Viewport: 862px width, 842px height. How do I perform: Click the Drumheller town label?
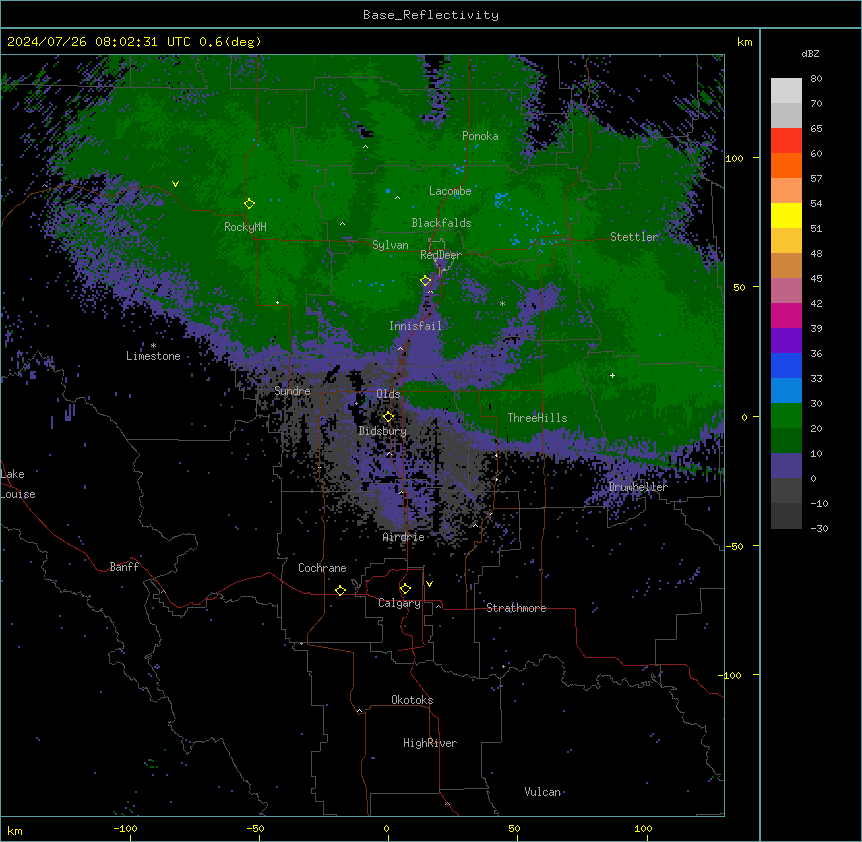pos(638,487)
